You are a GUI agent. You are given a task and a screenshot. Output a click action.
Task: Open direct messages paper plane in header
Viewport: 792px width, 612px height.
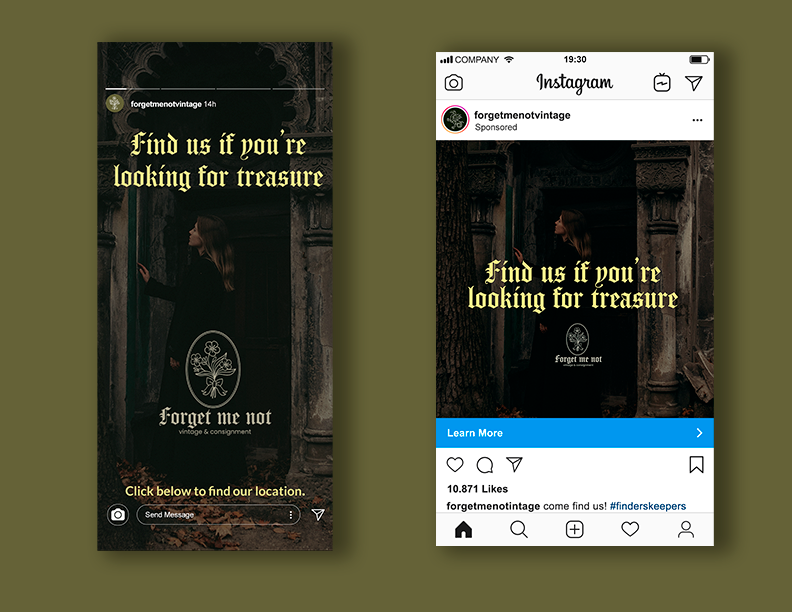(694, 83)
